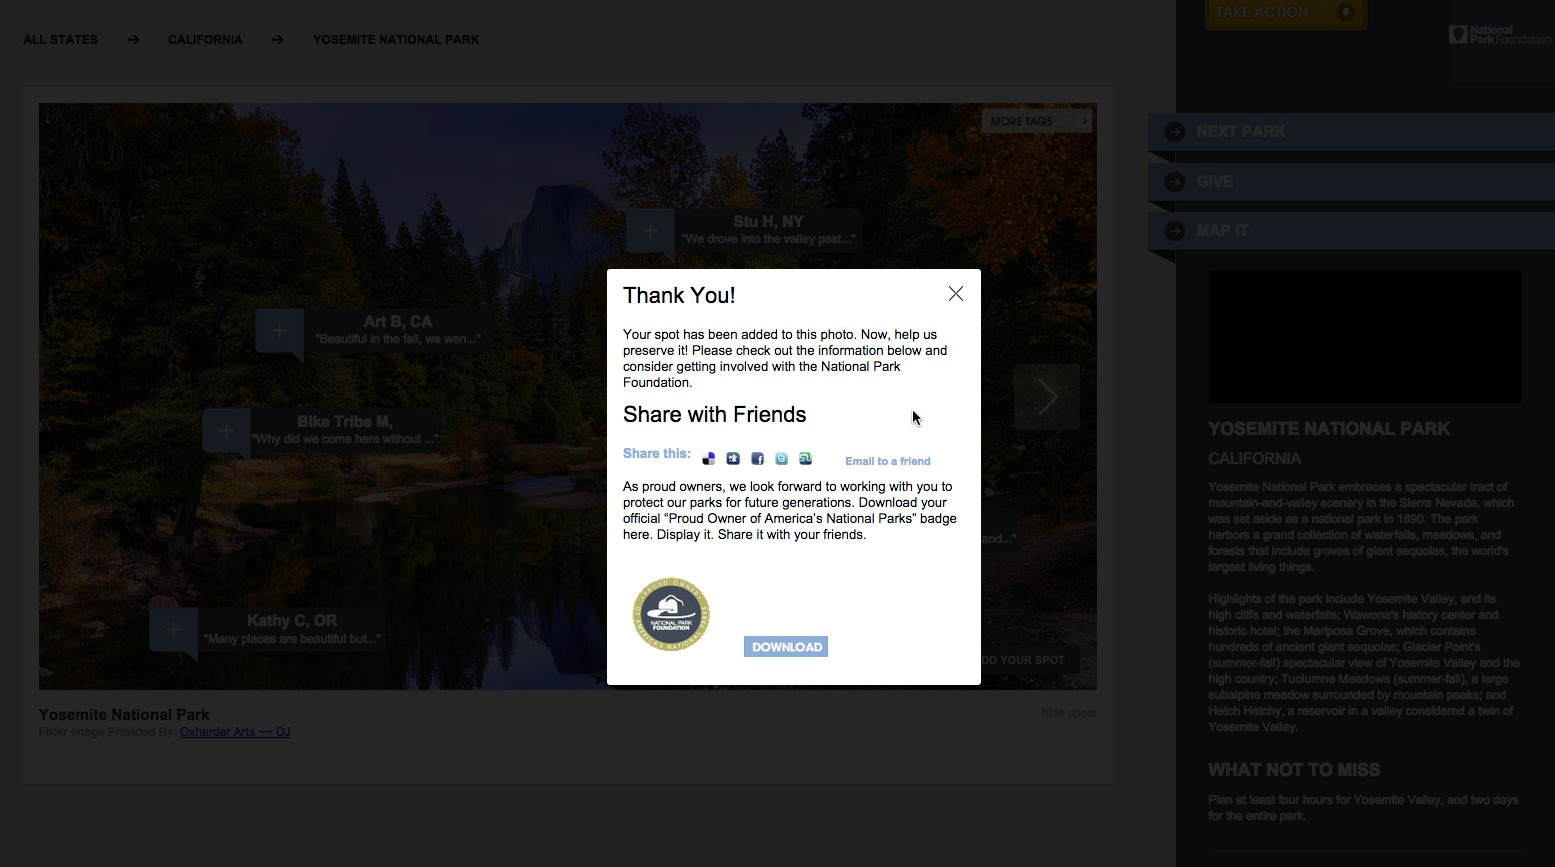Viewport: 1555px width, 867px height.
Task: Click the TAKE ACTION button
Action: point(1284,13)
